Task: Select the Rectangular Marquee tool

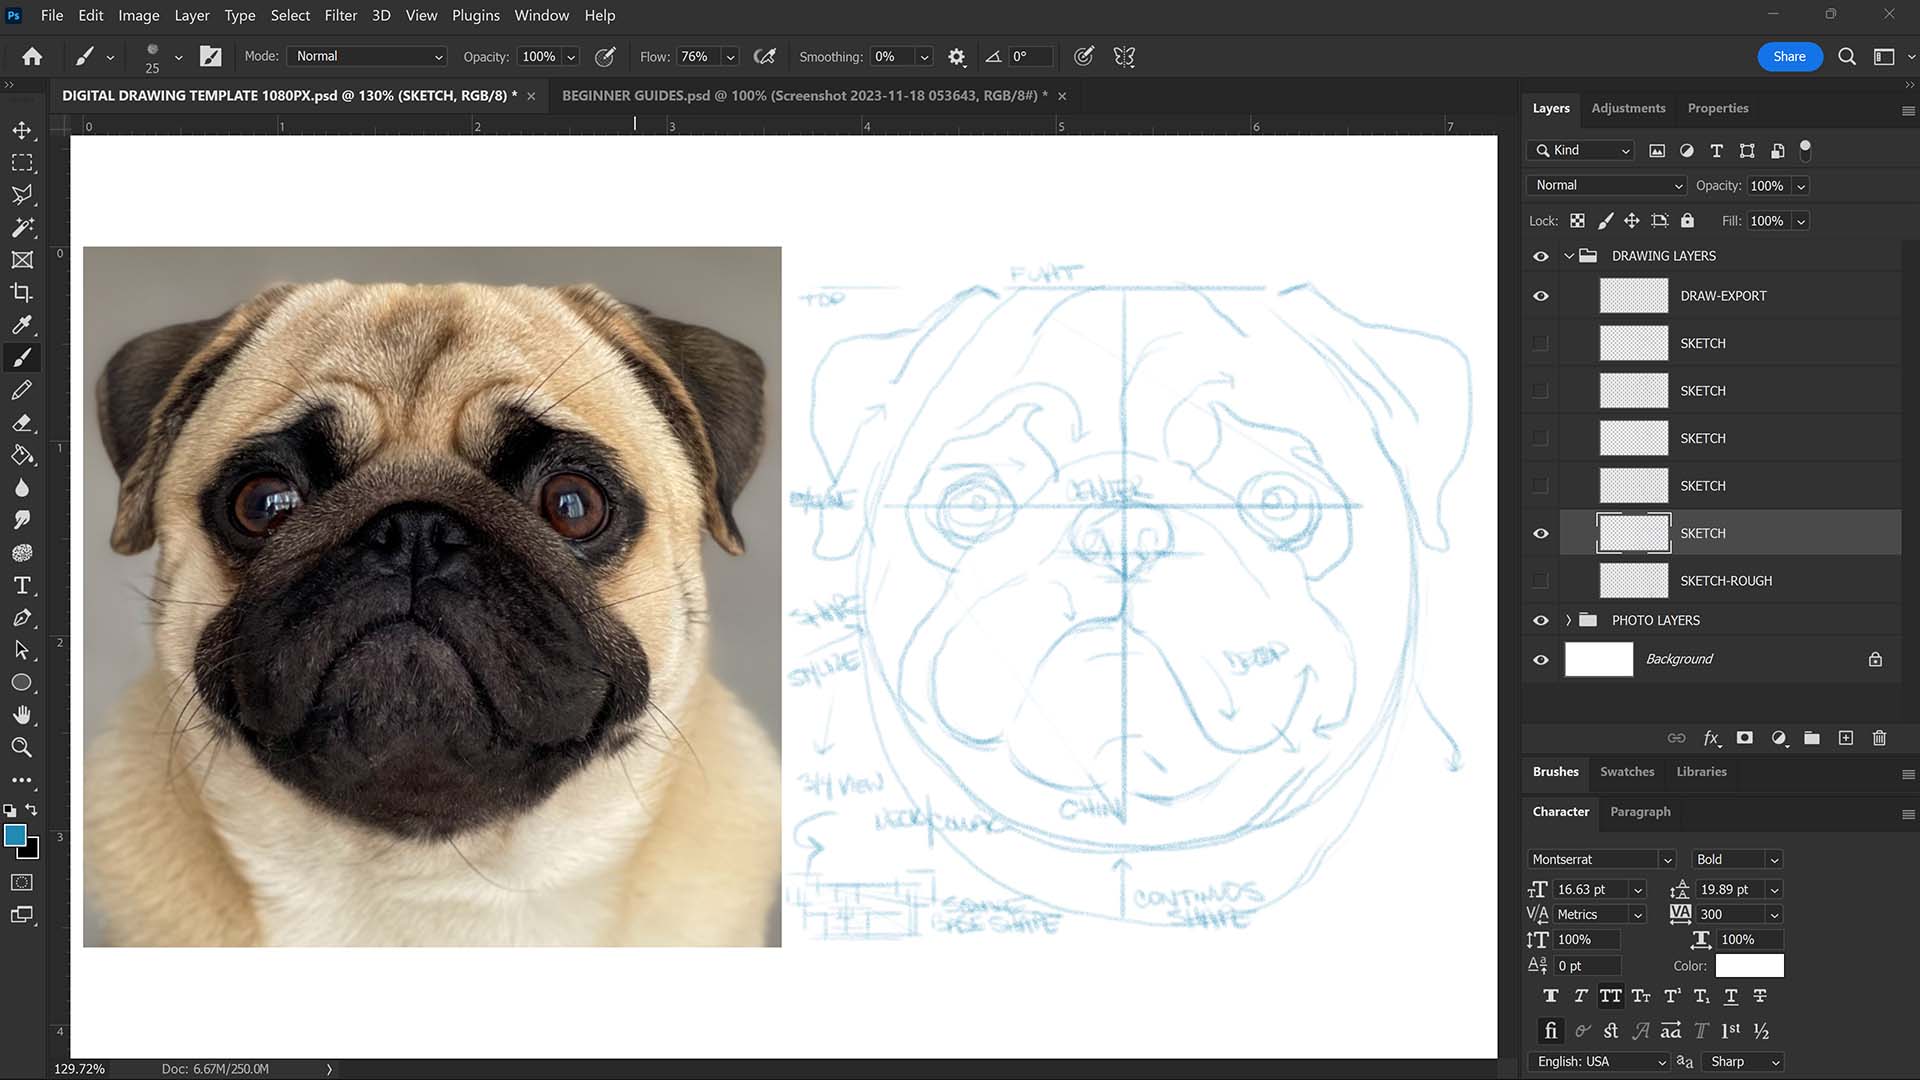Action: 22,163
